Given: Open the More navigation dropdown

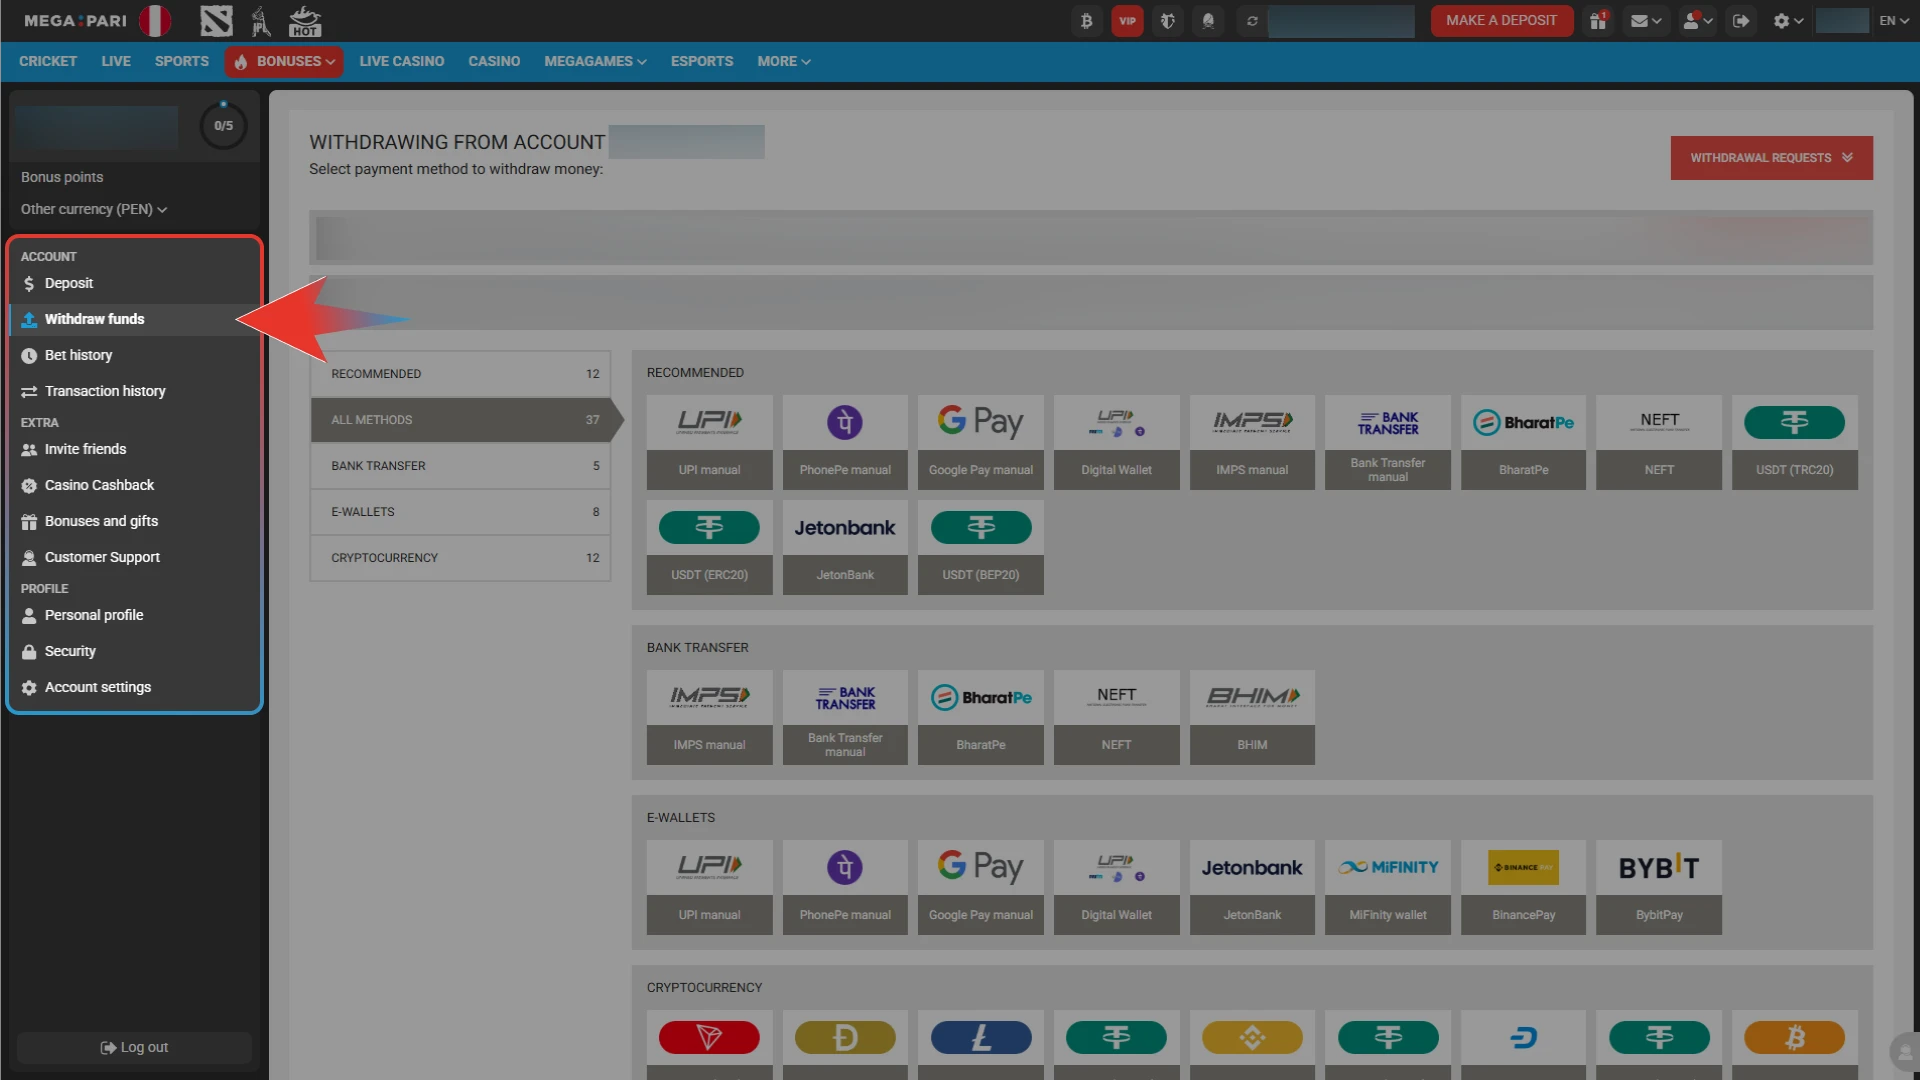Looking at the screenshot, I should pos(783,61).
